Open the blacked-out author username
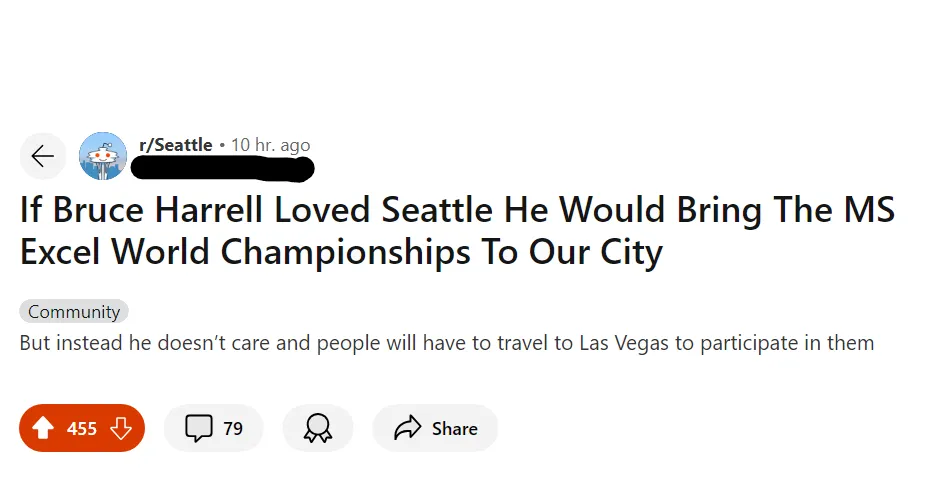Screen dimensions: 942x496 (222, 169)
